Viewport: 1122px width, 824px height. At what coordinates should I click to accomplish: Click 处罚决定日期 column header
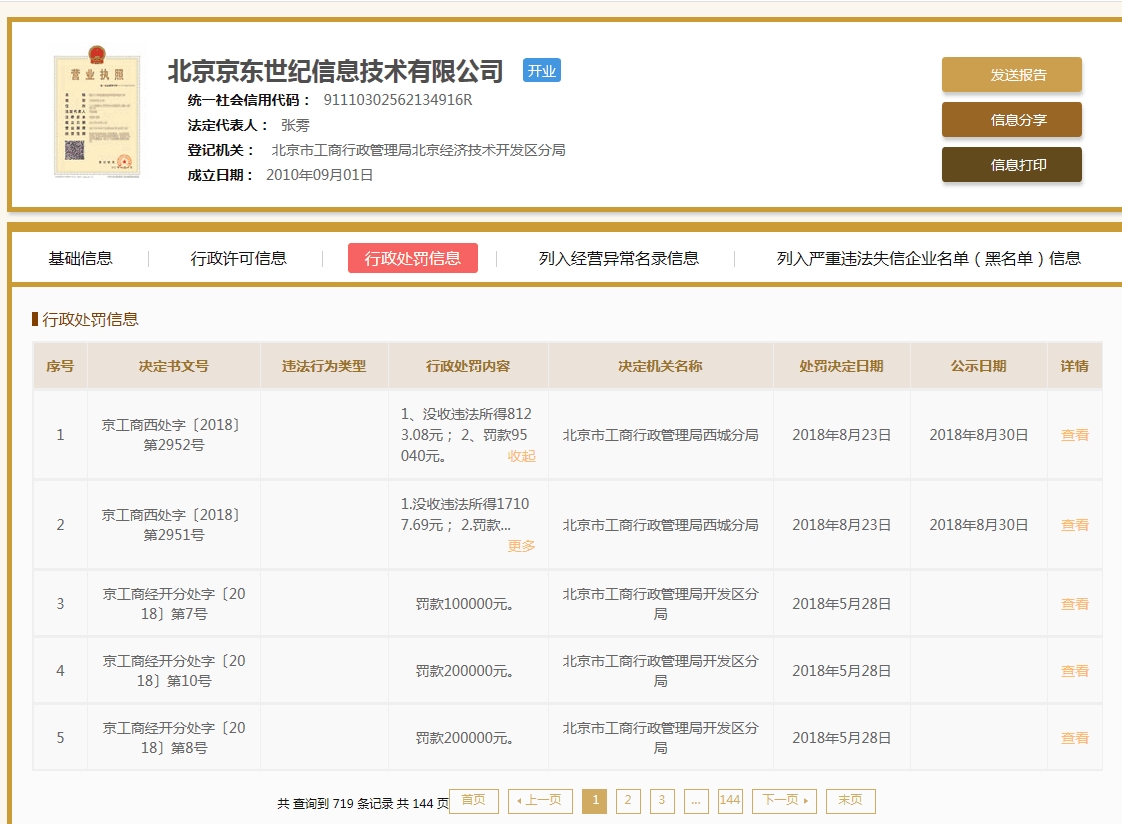pyautogui.click(x=841, y=366)
